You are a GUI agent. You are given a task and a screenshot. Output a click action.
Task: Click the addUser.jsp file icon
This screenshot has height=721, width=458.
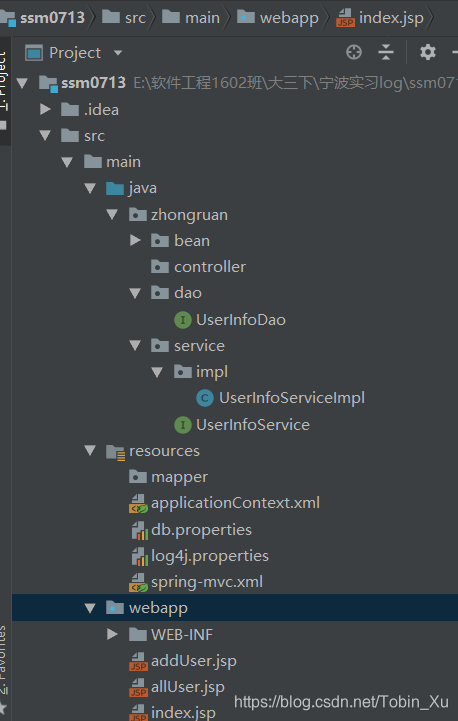138,662
